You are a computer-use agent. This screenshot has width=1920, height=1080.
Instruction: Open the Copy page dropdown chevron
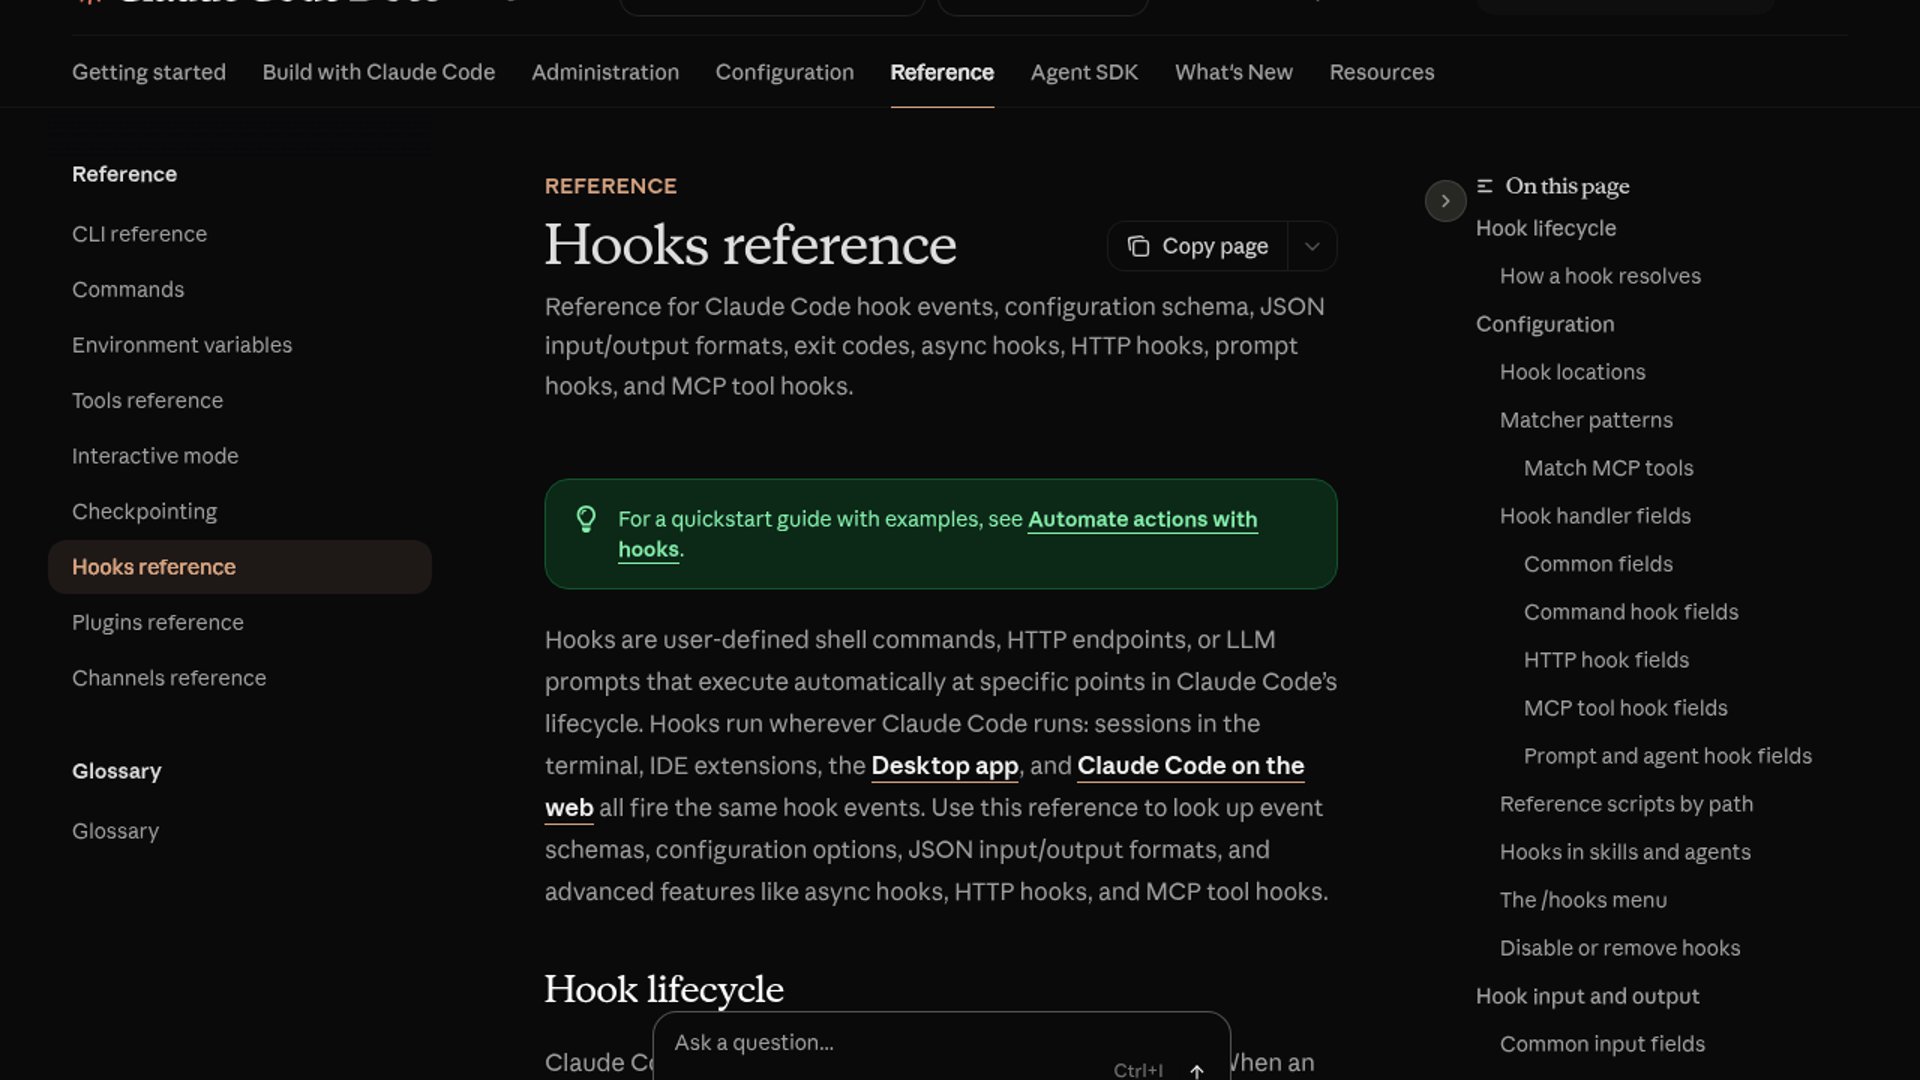click(x=1312, y=246)
